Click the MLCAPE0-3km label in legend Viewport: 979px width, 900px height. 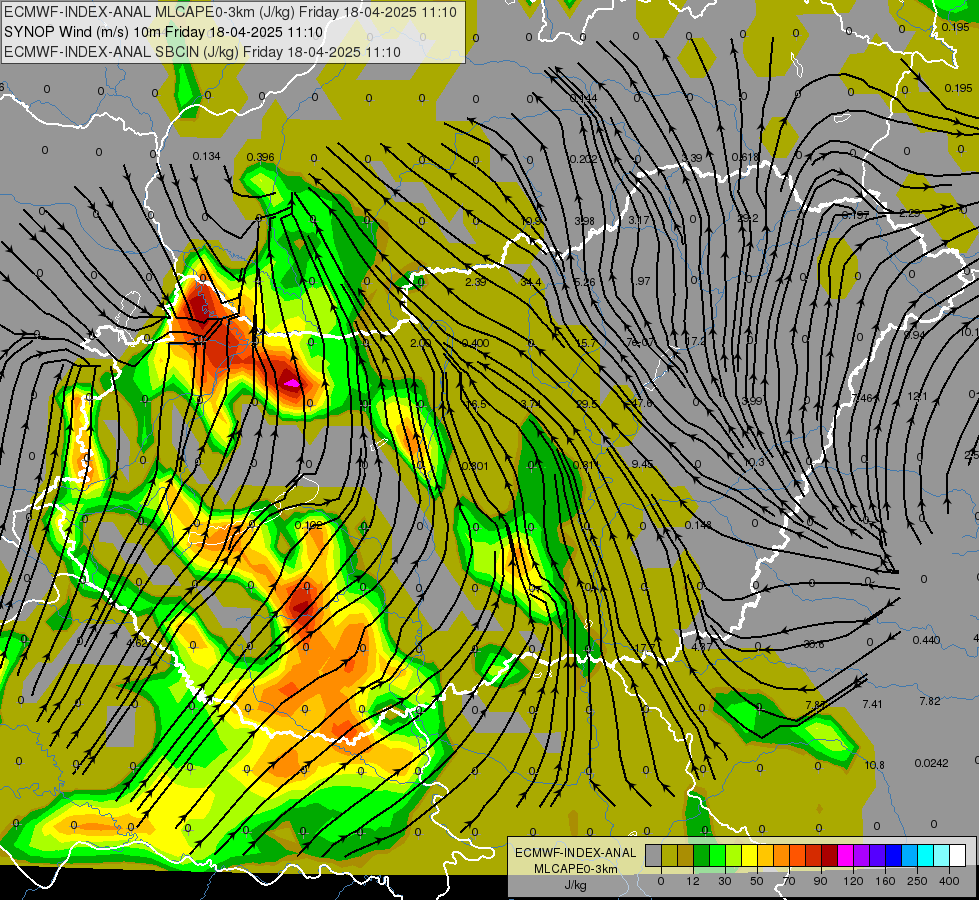[x=576, y=869]
